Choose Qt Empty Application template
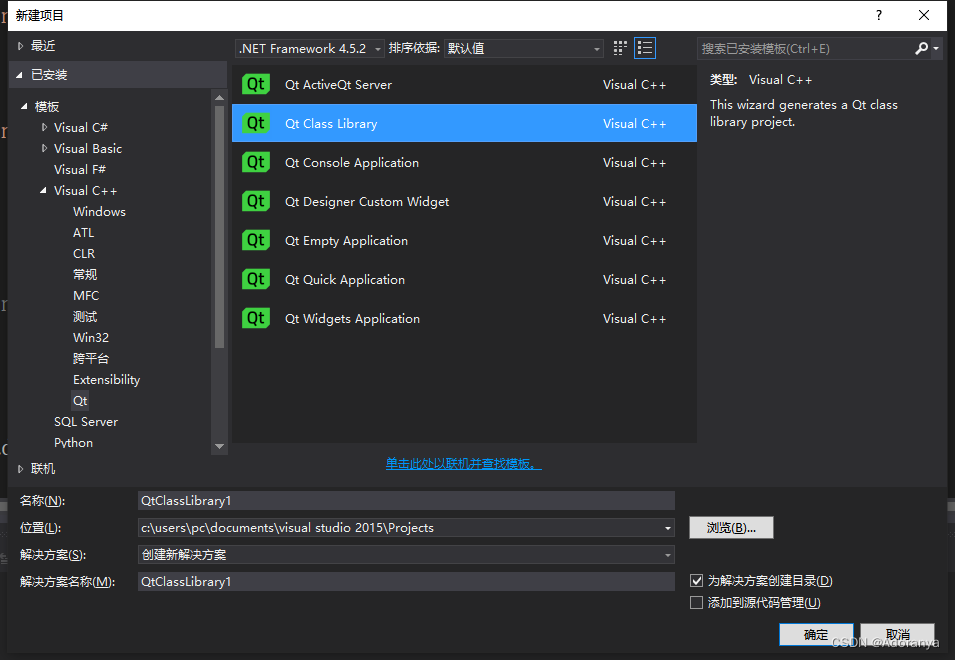 click(x=464, y=240)
